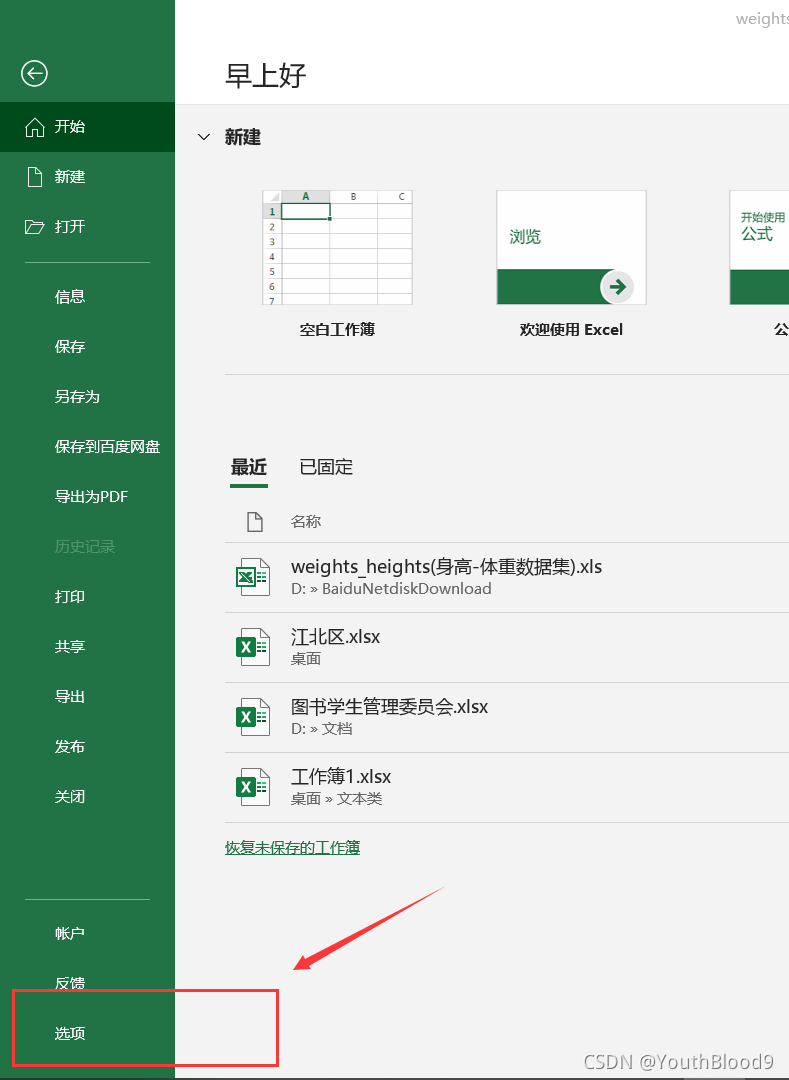Open 工作簿1.xlsx from recent list
The height and width of the screenshot is (1080, 789).
click(341, 777)
